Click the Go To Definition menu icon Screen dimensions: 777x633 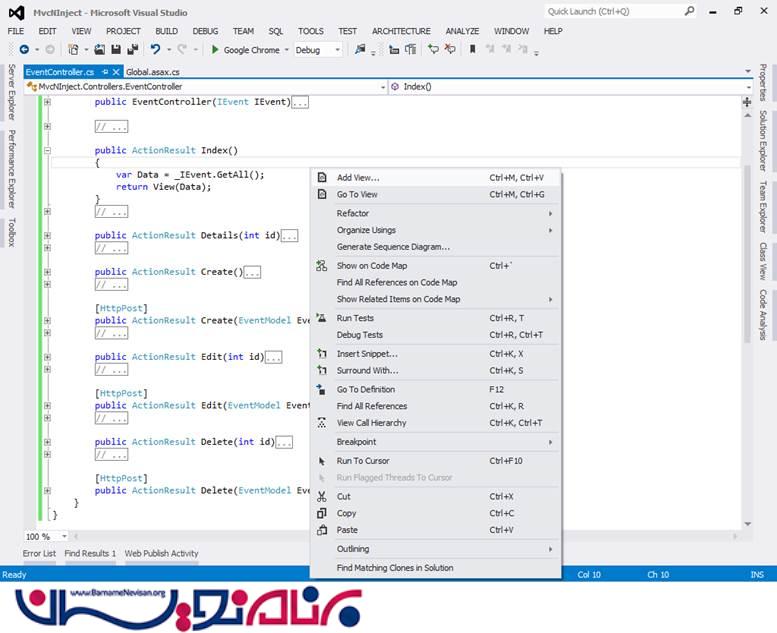pyautogui.click(x=321, y=390)
